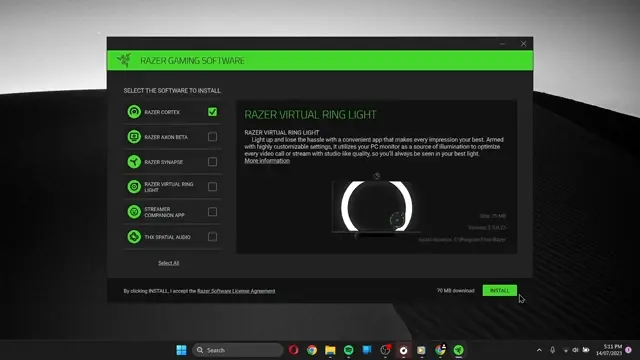Enable the Razer Virtual Ring Light checkbox
Image resolution: width=640 pixels, height=360 pixels.
click(x=212, y=187)
